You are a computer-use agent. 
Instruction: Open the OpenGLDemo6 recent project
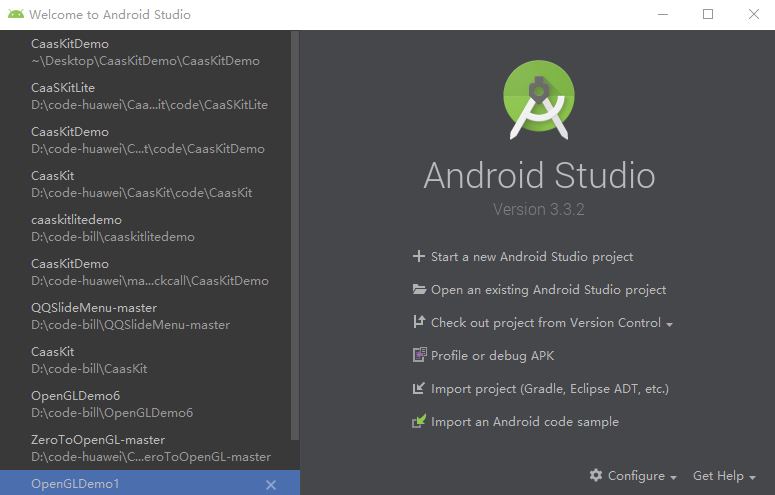pyautogui.click(x=145, y=404)
